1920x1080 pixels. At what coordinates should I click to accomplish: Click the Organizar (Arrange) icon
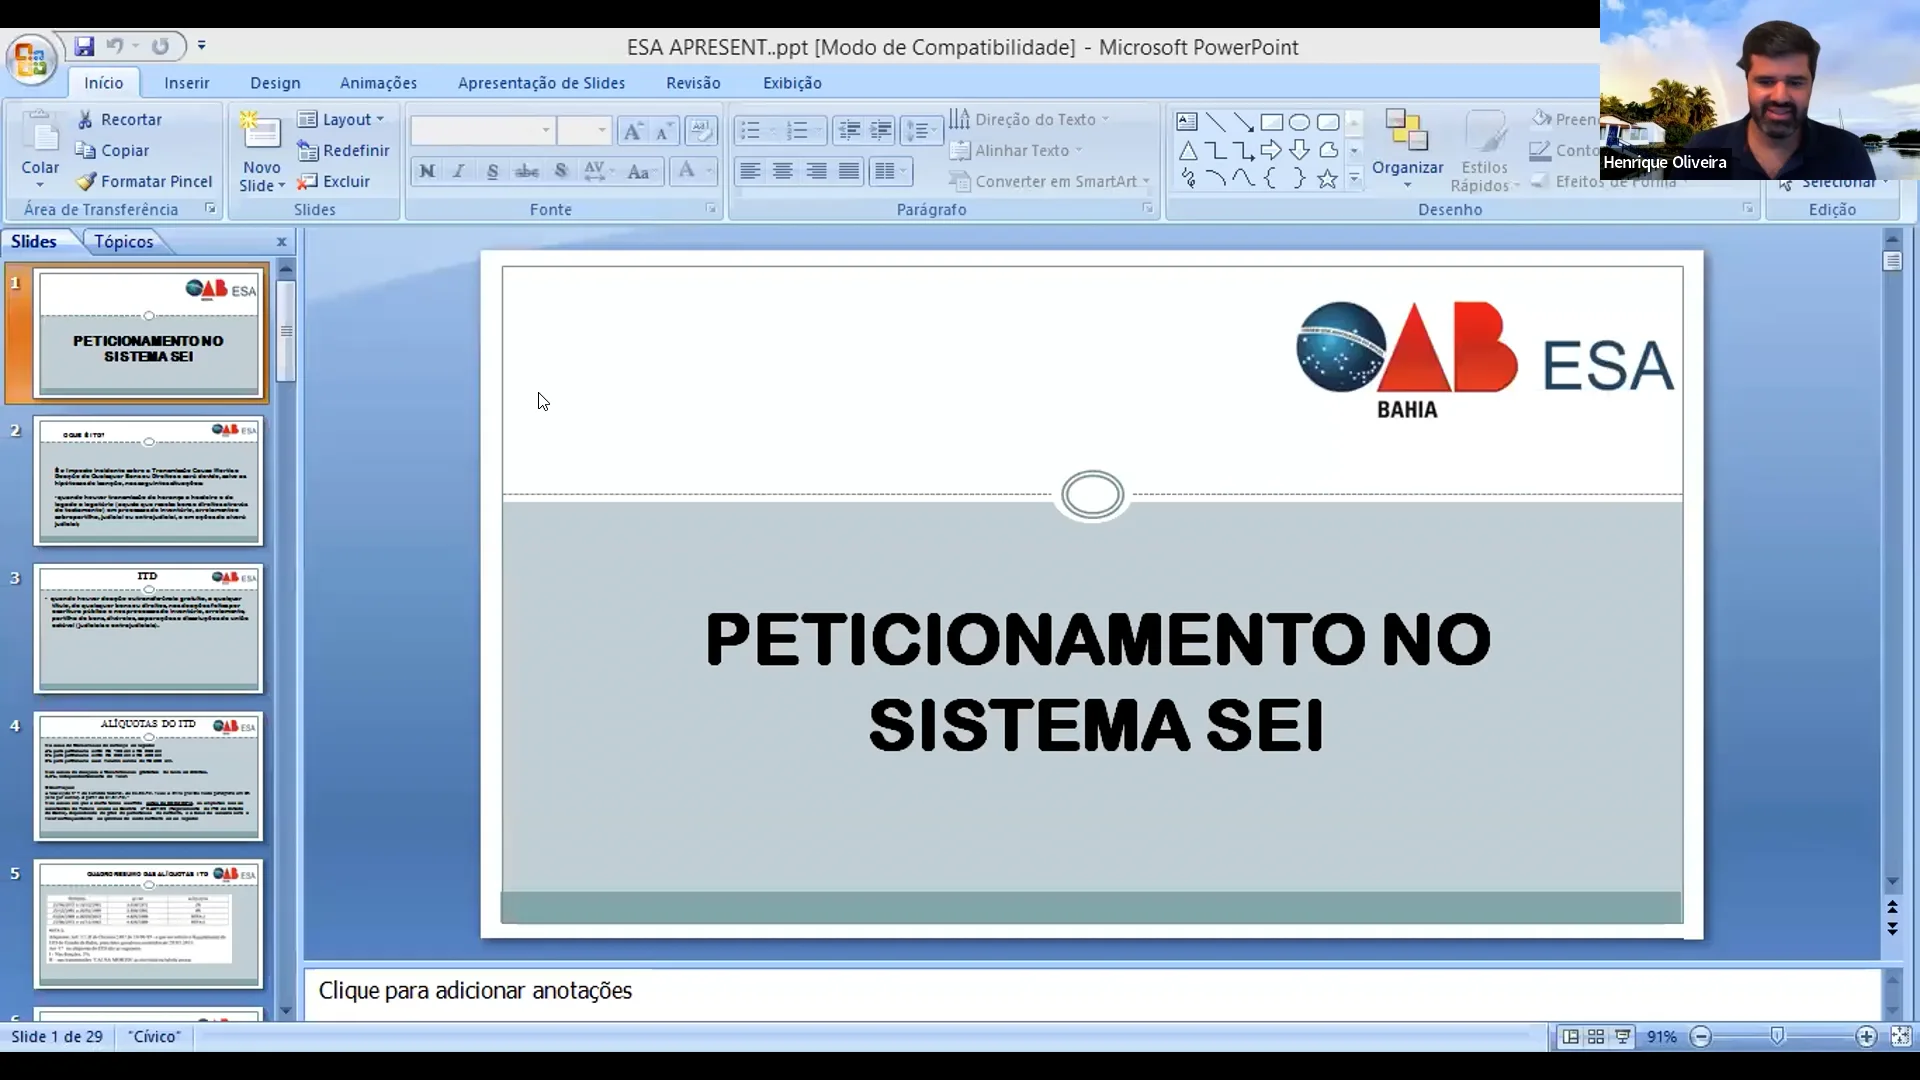pyautogui.click(x=1406, y=133)
